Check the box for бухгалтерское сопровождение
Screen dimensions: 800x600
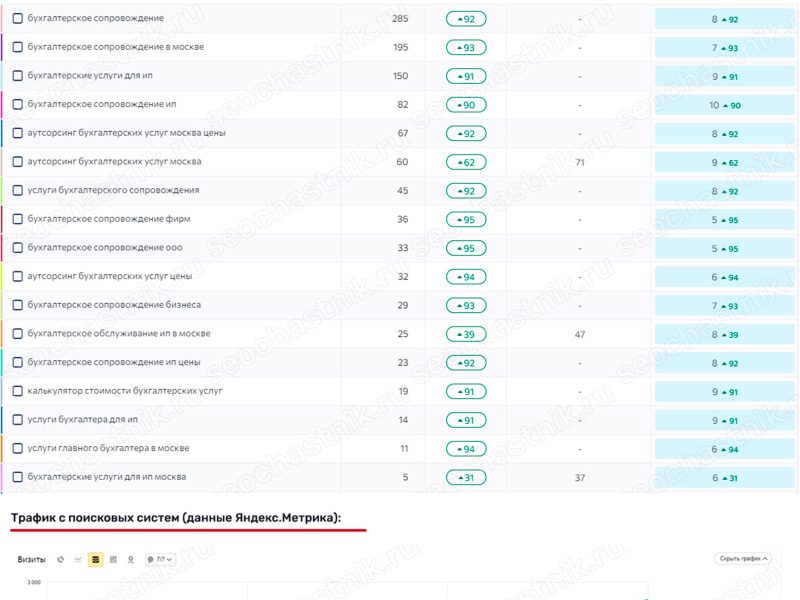click(x=18, y=18)
